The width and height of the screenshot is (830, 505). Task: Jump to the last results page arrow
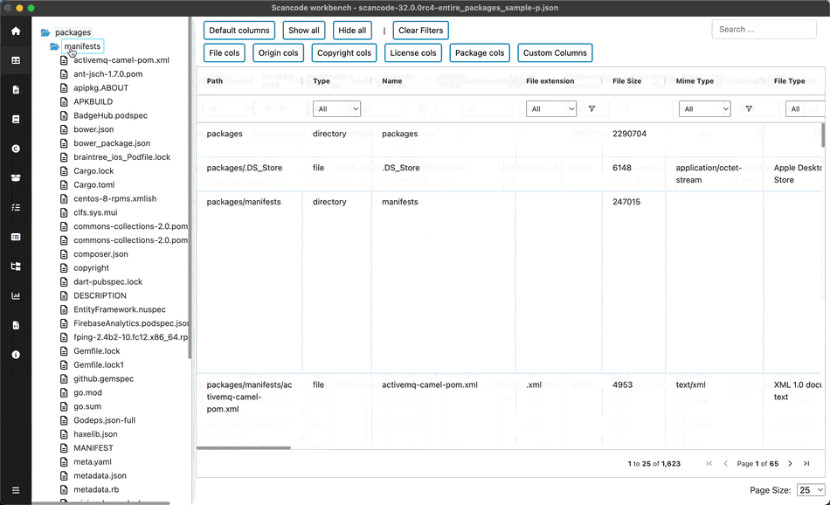(806, 464)
